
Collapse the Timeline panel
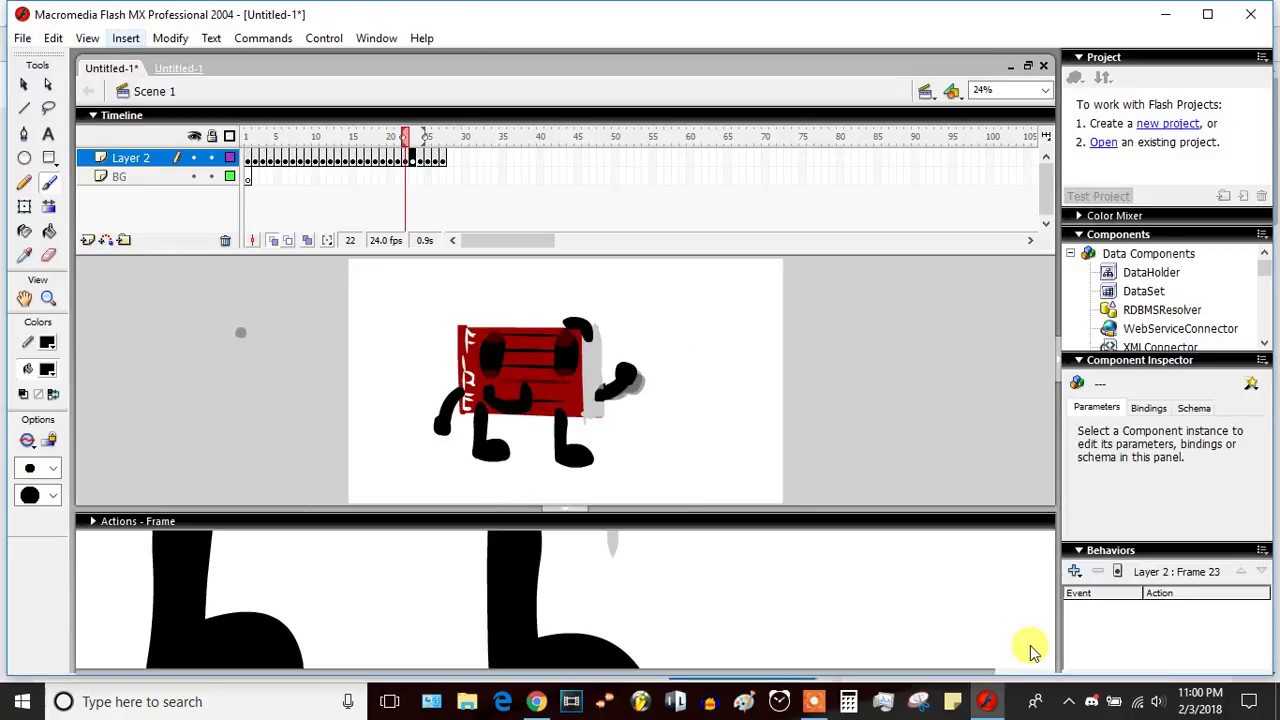click(x=93, y=115)
